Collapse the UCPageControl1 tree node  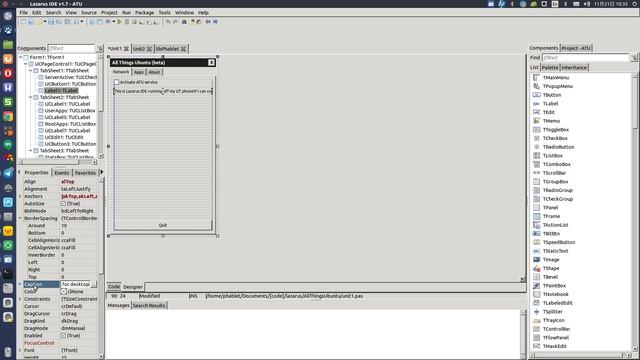pos(25,64)
